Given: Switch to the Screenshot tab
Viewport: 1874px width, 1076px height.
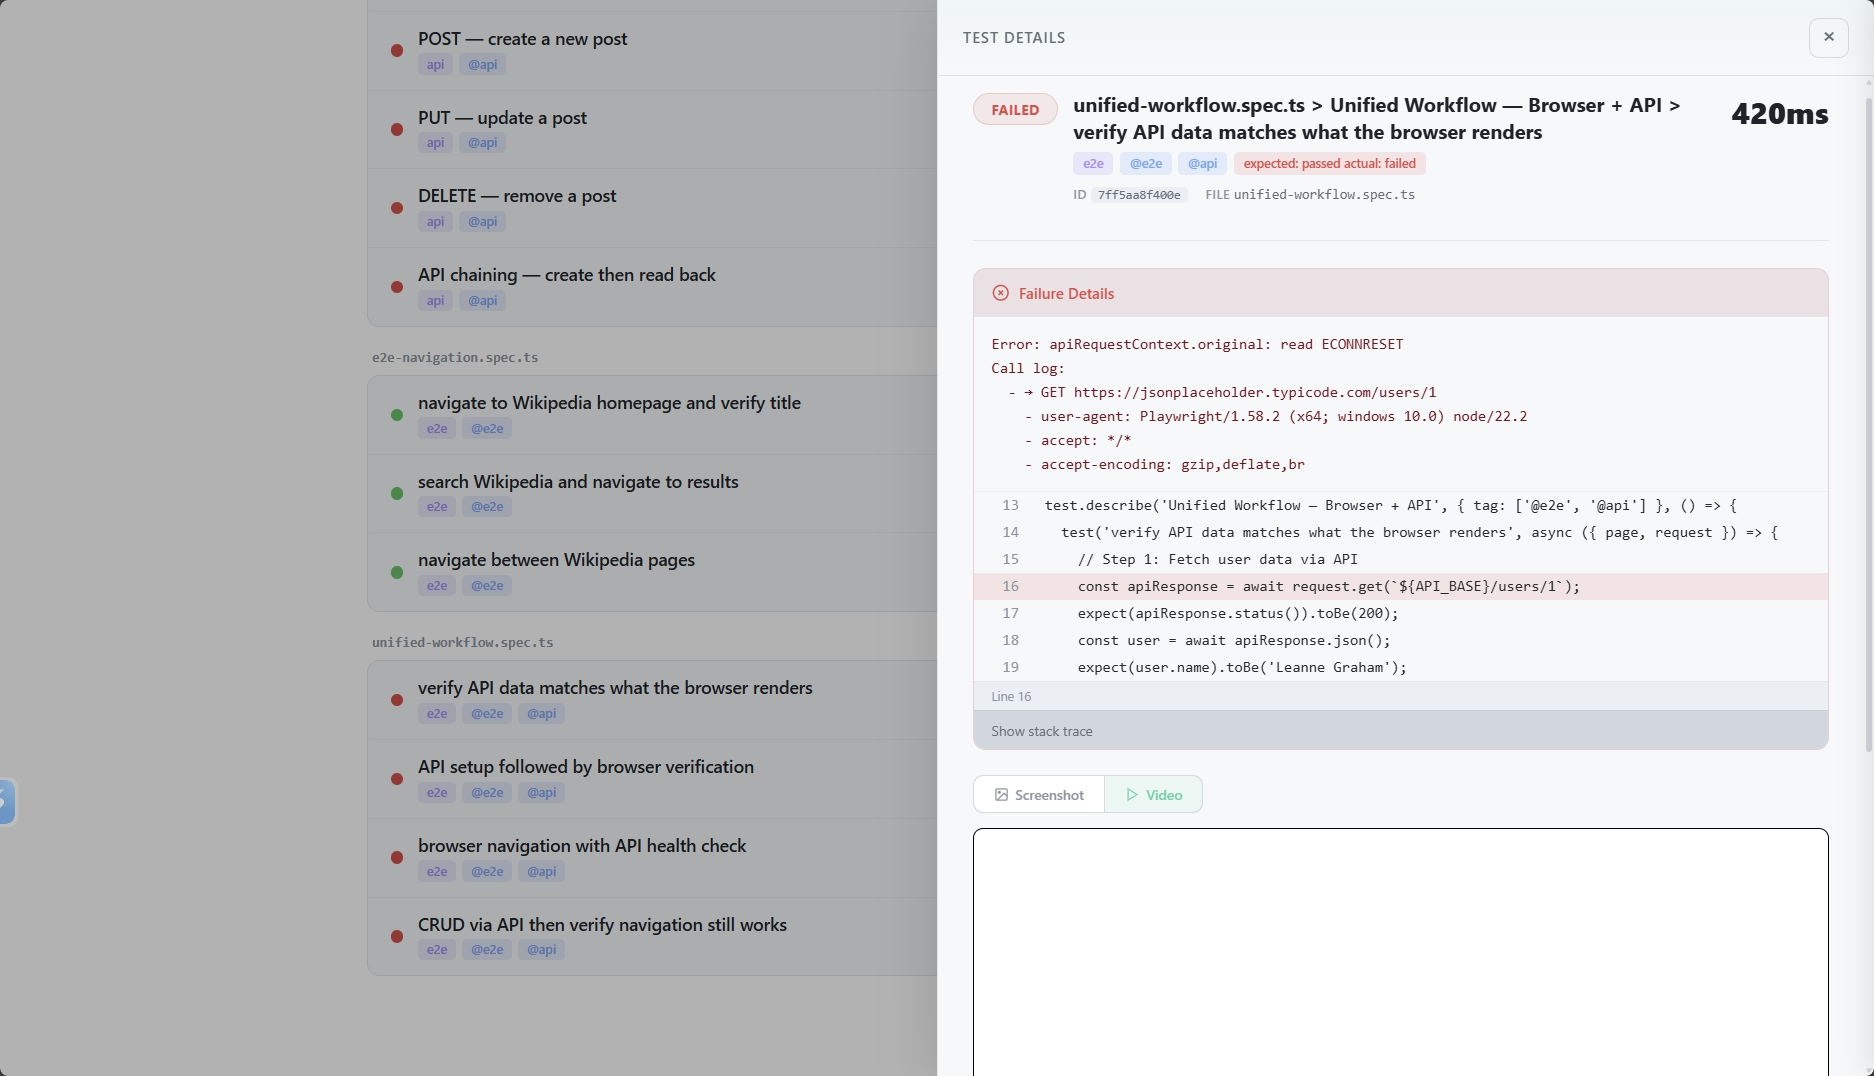Looking at the screenshot, I should tap(1037, 794).
